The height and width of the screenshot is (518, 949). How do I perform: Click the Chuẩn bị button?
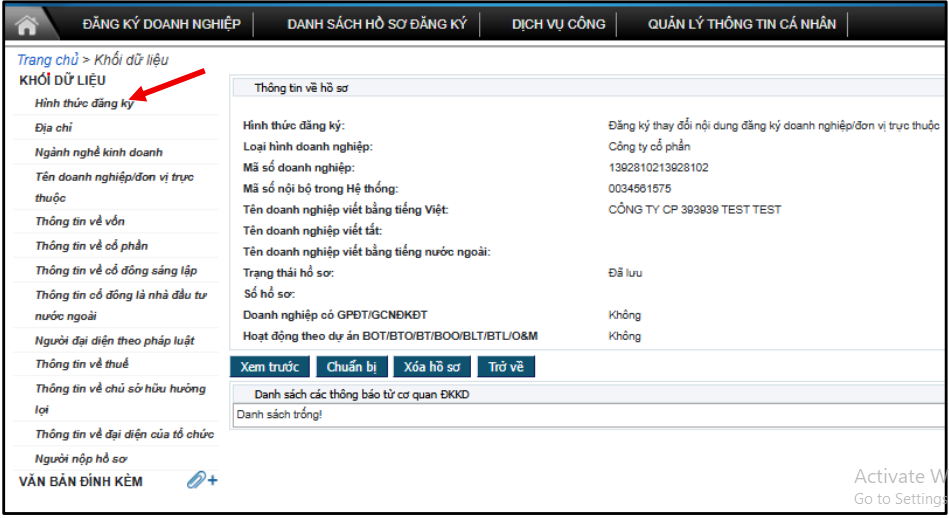(x=351, y=367)
